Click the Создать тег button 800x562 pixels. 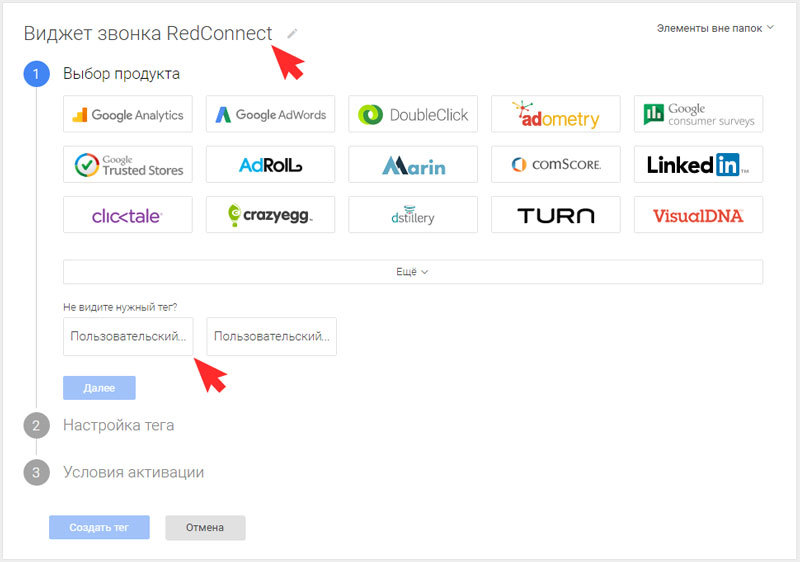click(99, 527)
